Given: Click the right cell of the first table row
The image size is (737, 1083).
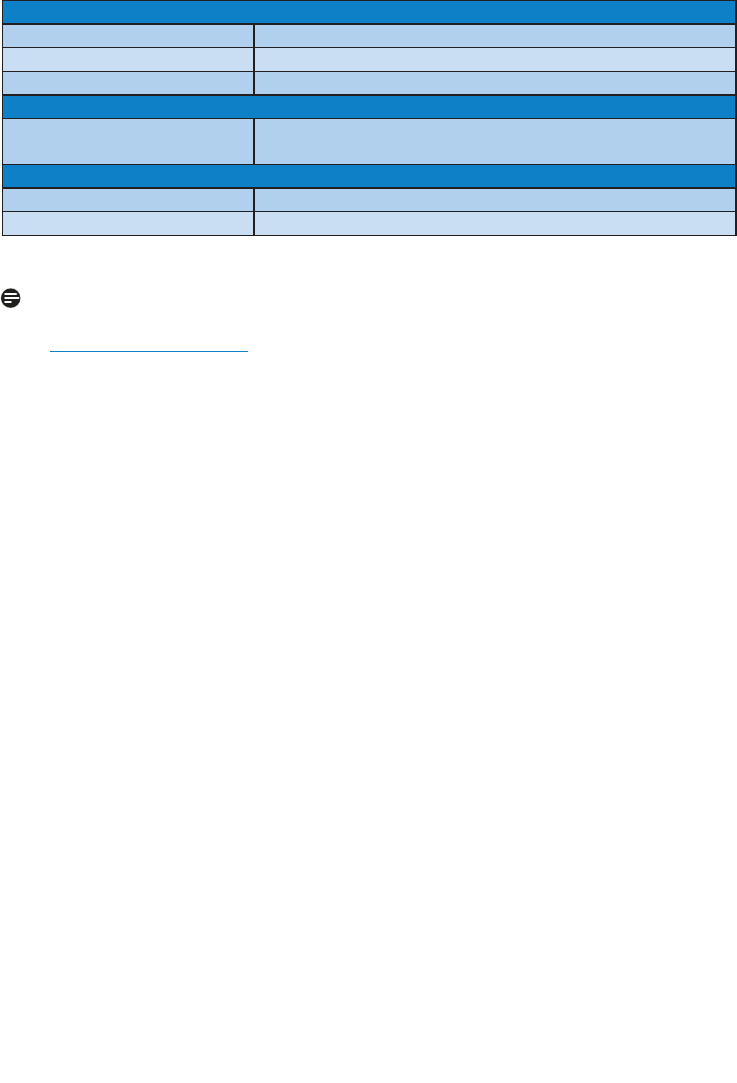Looking at the screenshot, I should point(495,36).
